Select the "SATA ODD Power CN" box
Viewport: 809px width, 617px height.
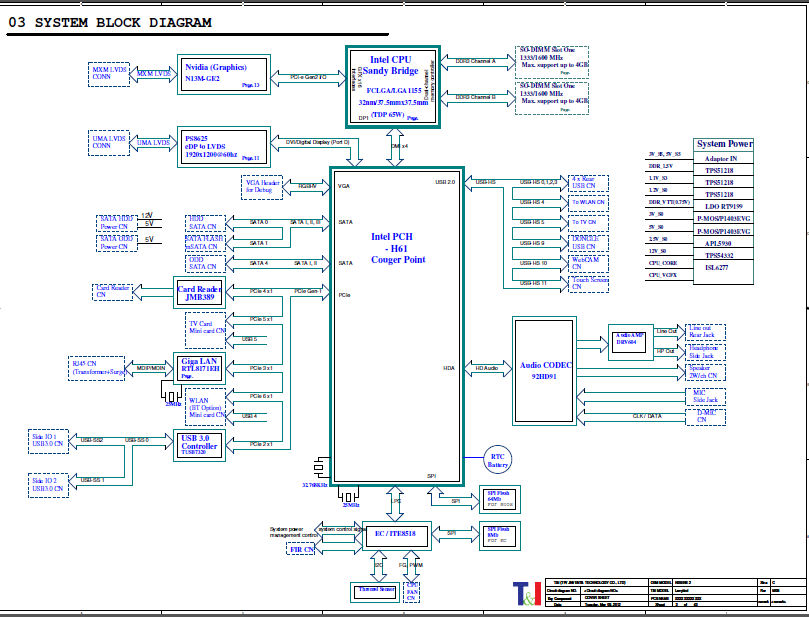117,243
